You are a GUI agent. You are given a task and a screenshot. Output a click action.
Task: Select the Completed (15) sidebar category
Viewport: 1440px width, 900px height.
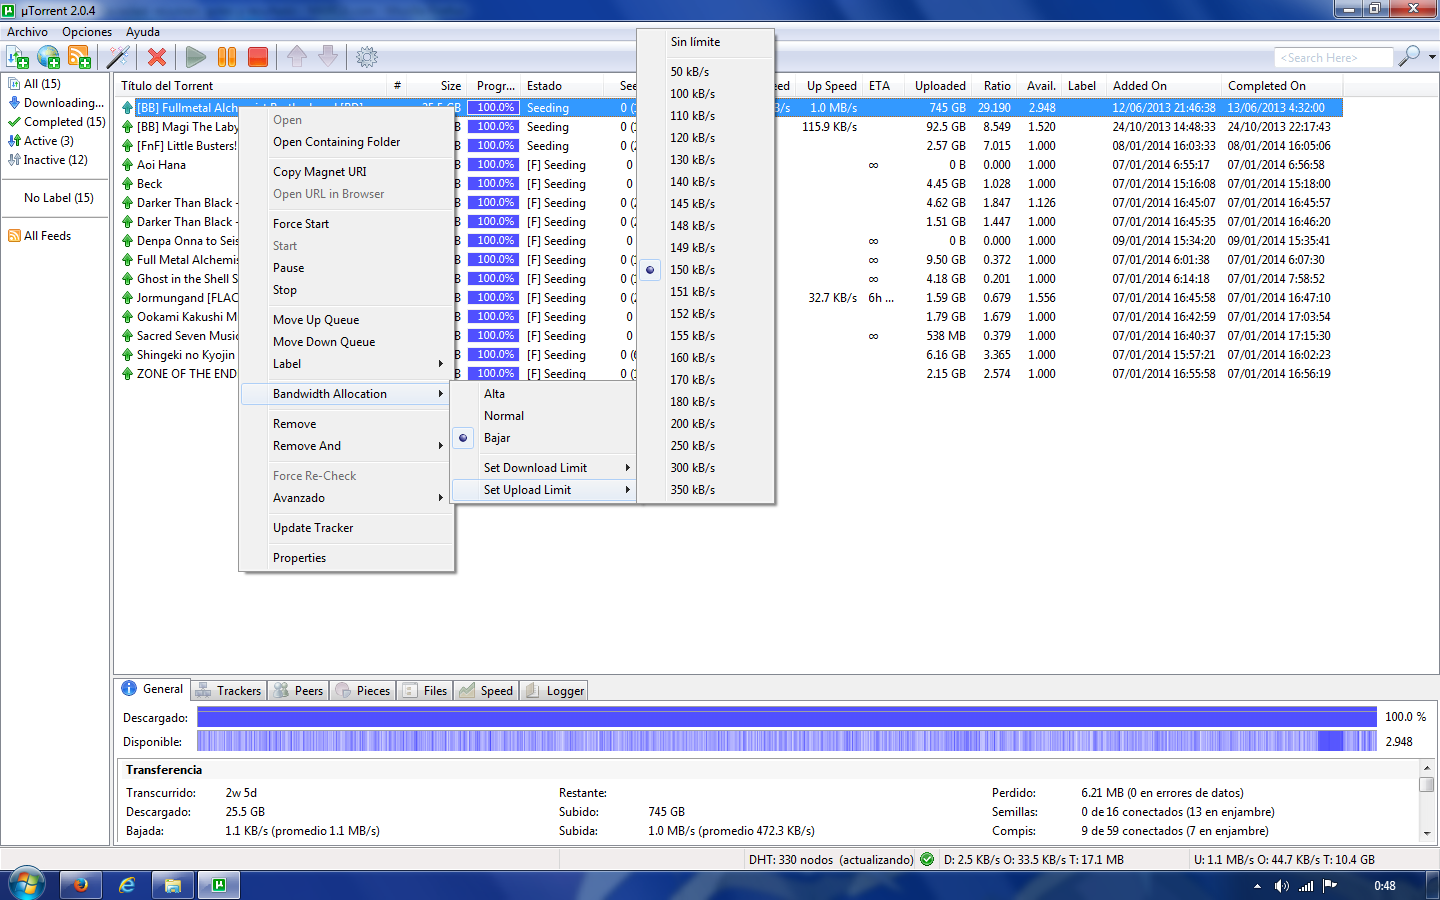click(x=57, y=122)
